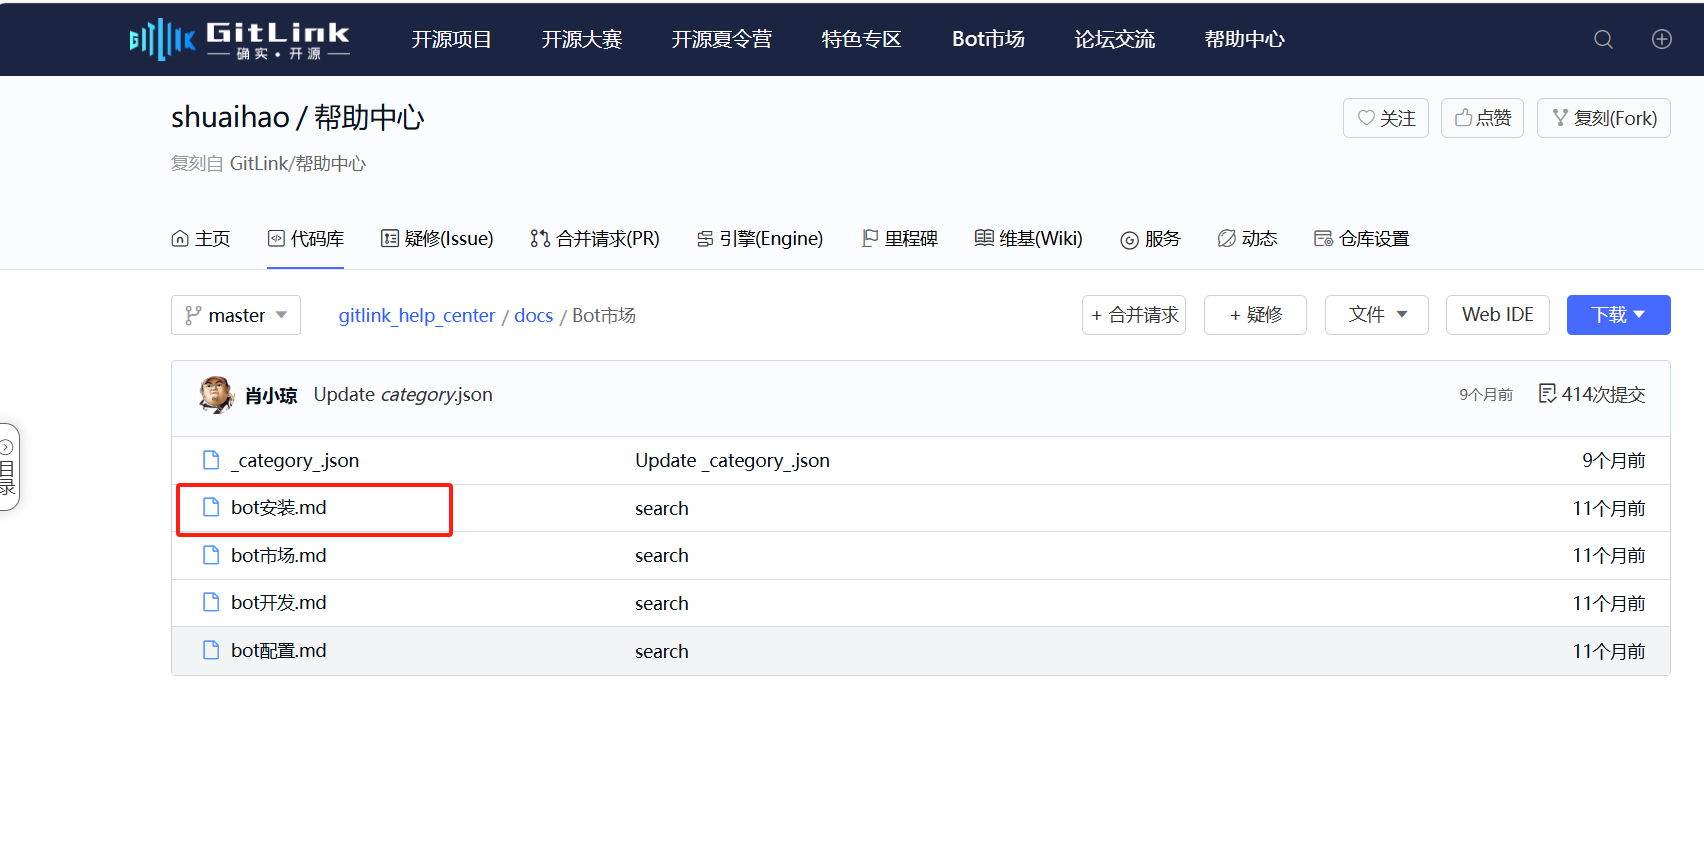Open the shuaihao owner link in title
The image size is (1704, 851).
click(230, 117)
